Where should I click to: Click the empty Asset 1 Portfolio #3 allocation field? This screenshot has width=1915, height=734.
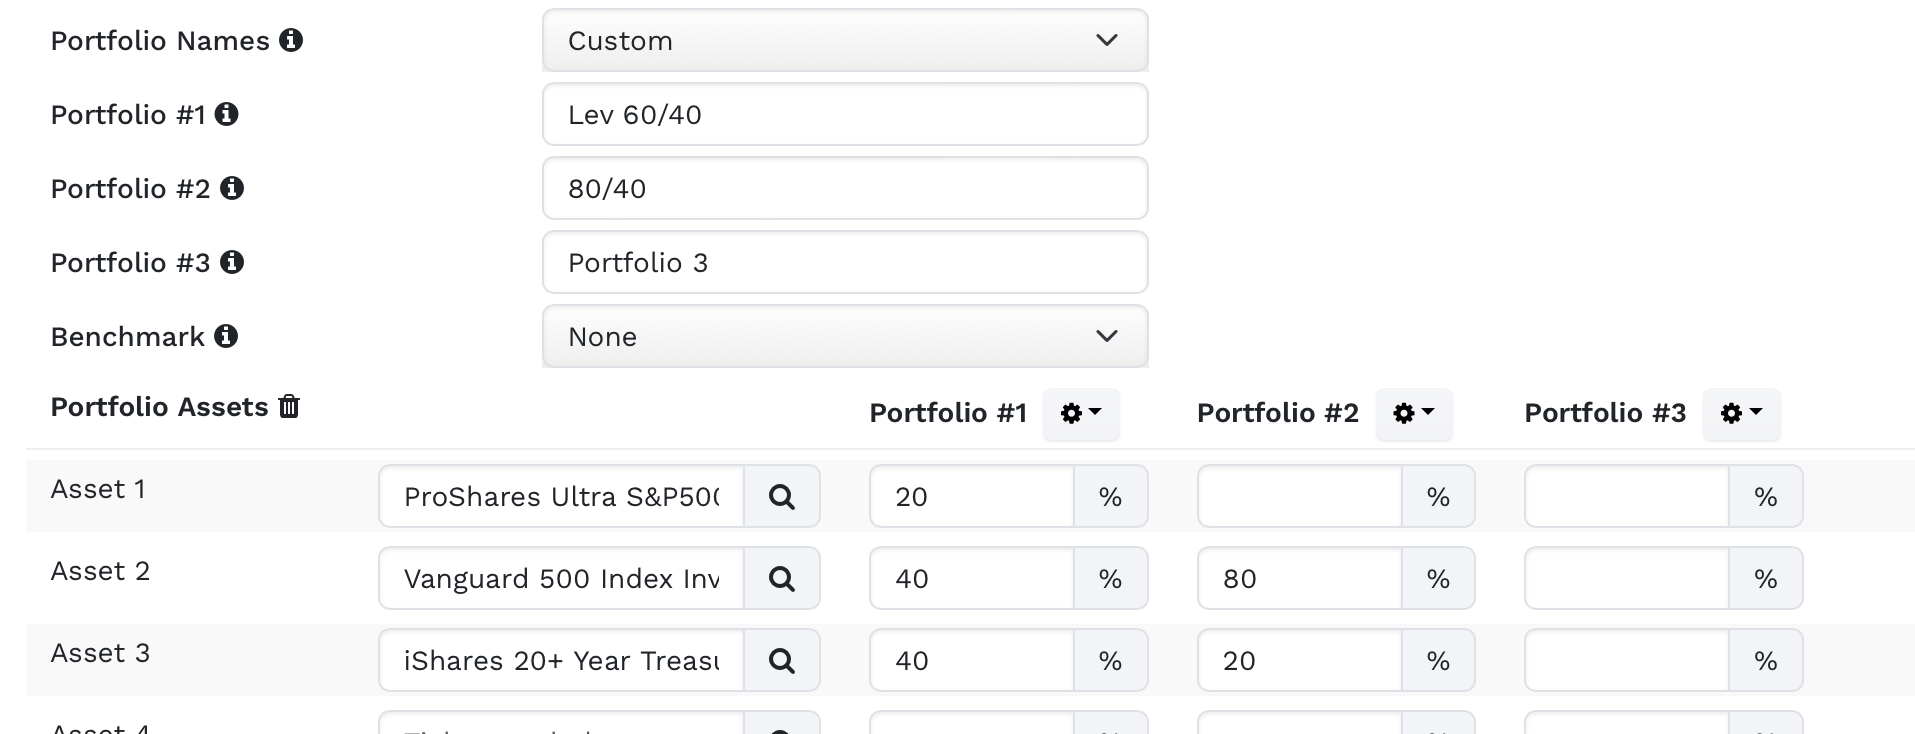tap(1626, 497)
